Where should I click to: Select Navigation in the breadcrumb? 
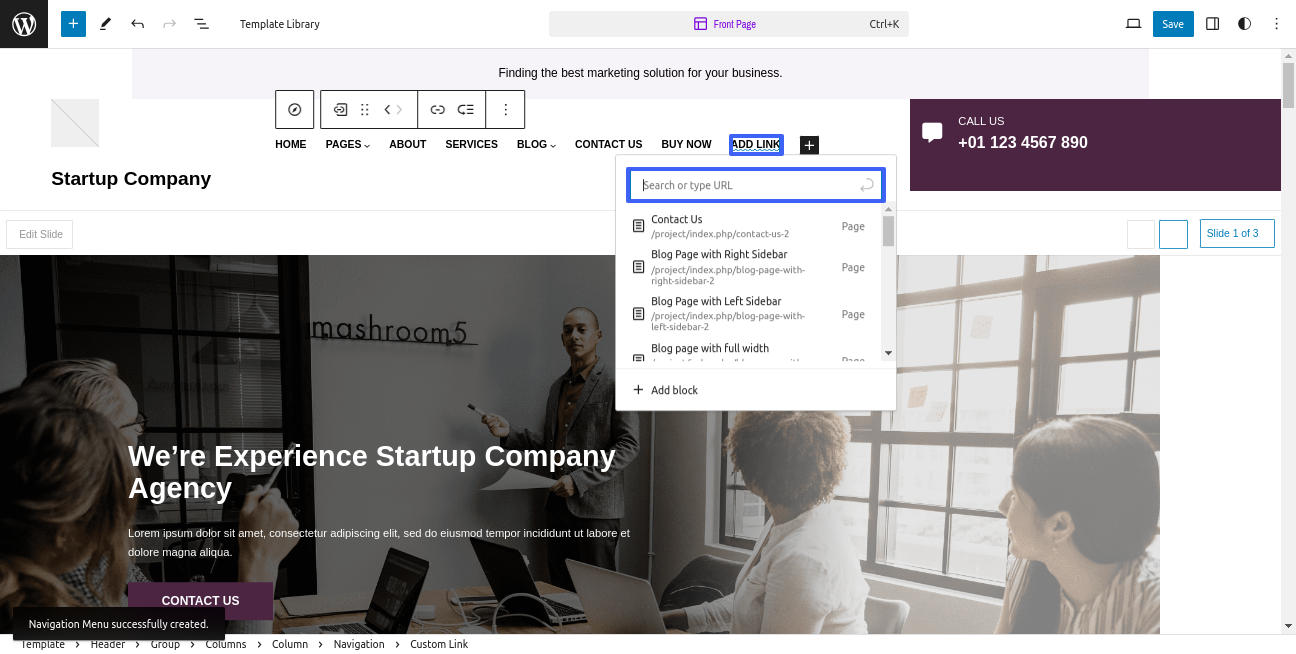click(x=359, y=644)
